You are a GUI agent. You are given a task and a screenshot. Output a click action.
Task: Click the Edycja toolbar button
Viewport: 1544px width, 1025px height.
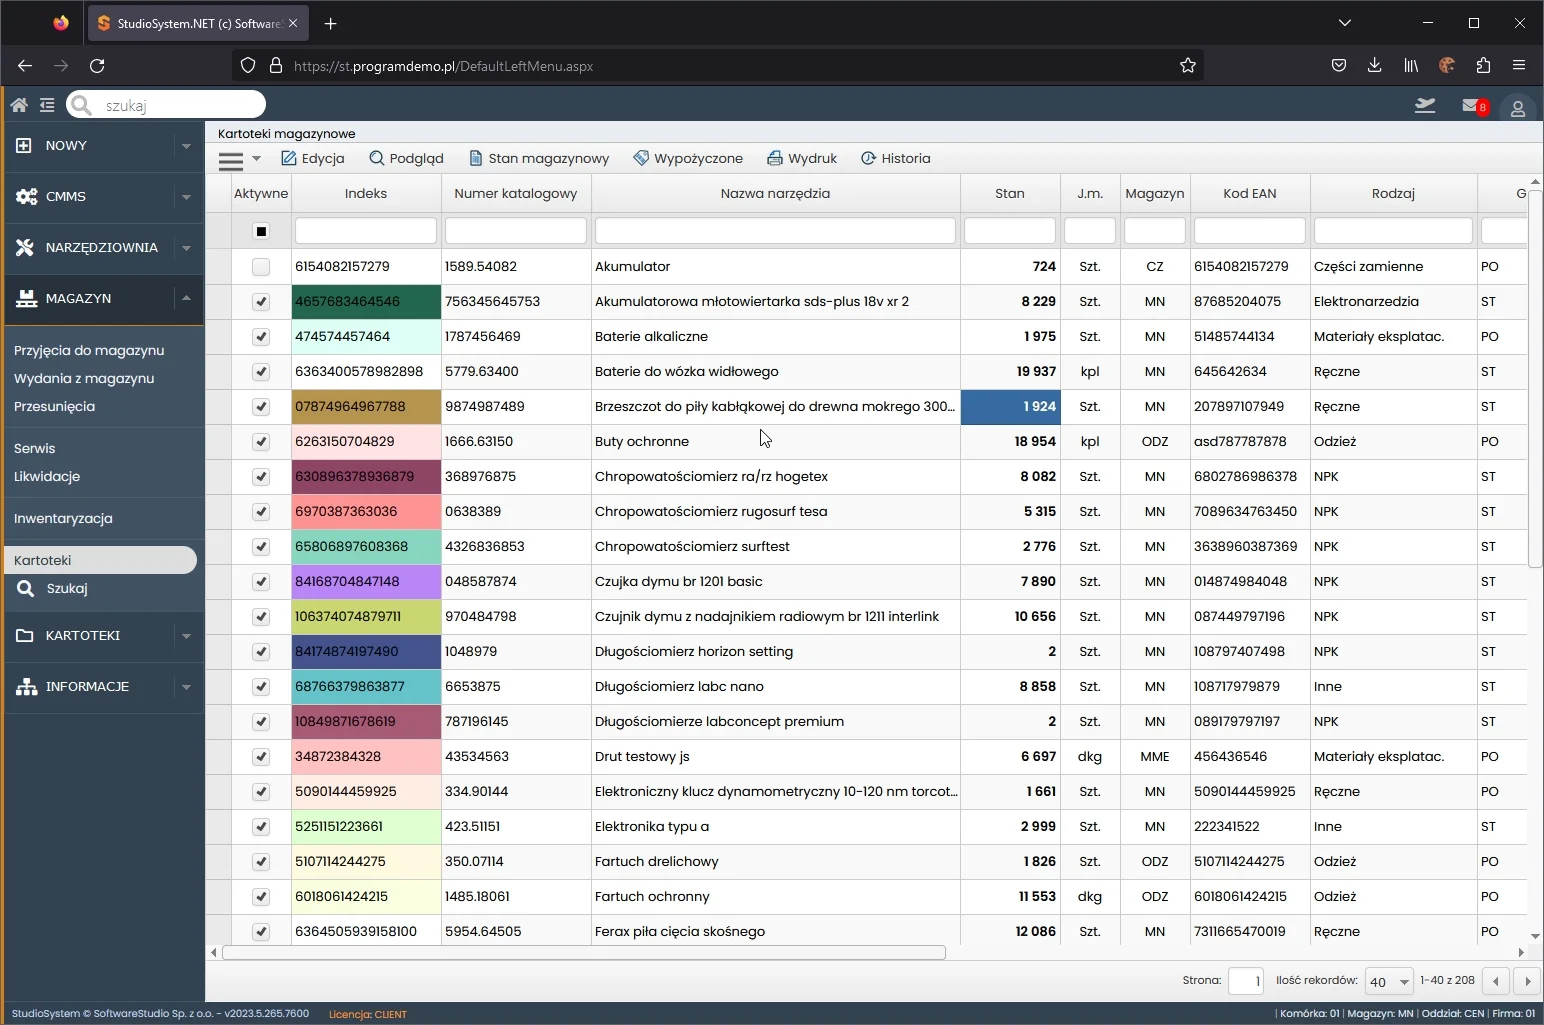tap(313, 158)
